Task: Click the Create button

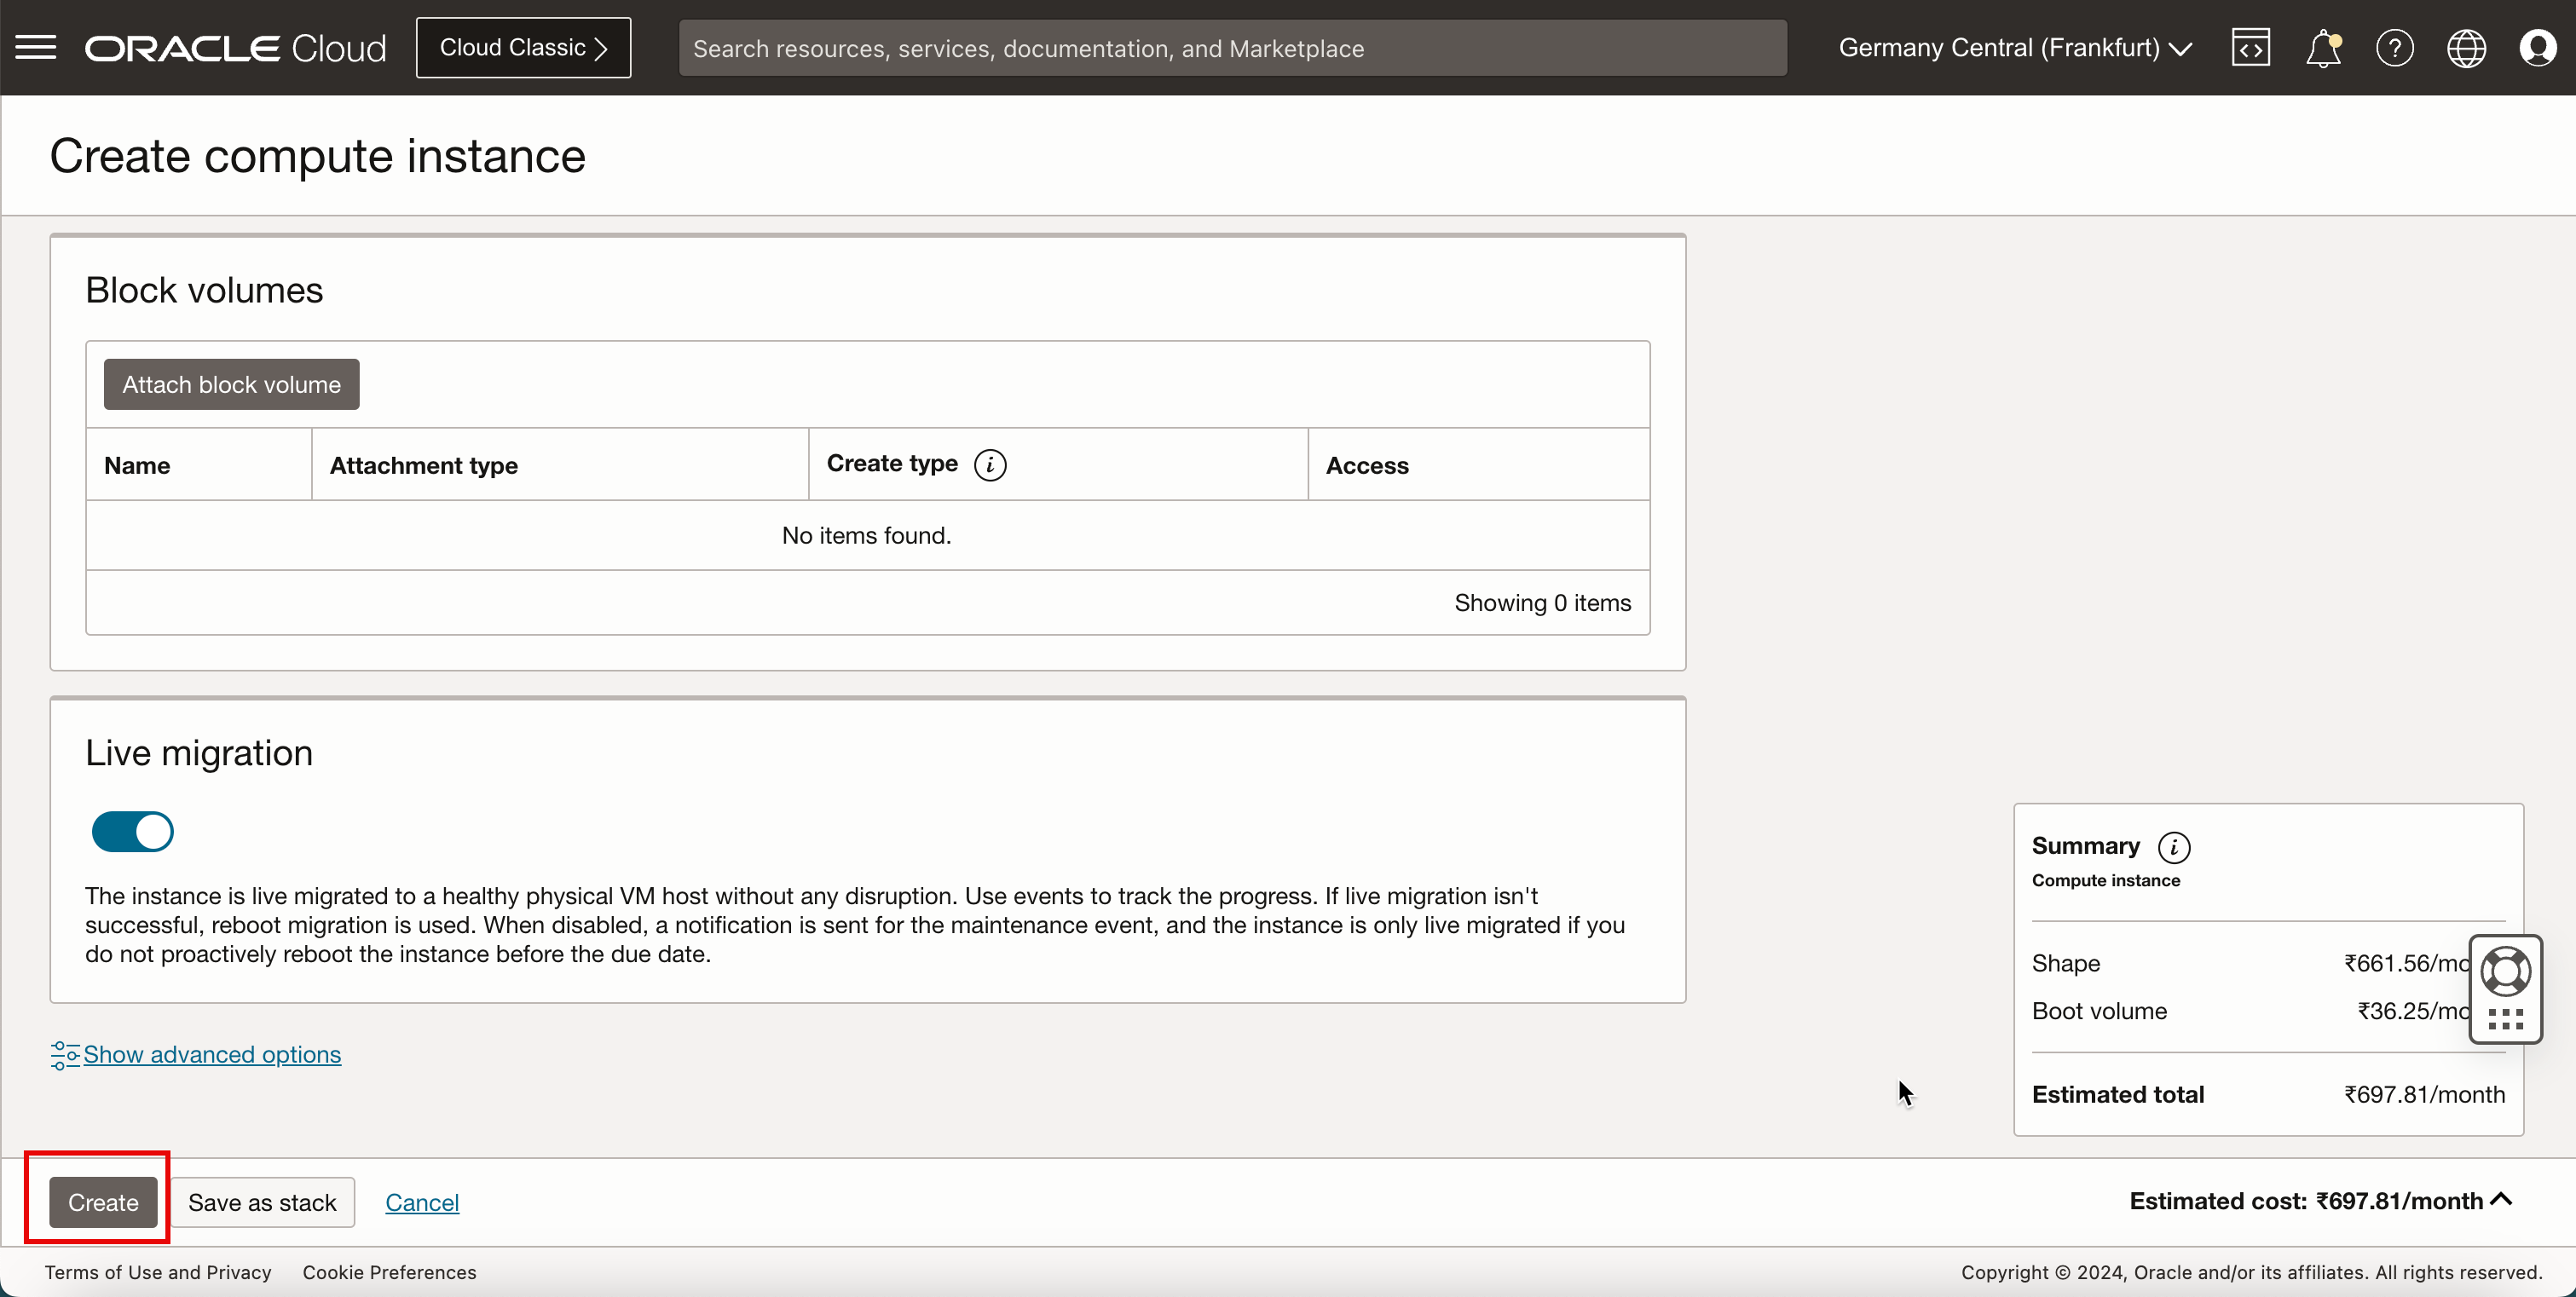Action: click(x=103, y=1202)
